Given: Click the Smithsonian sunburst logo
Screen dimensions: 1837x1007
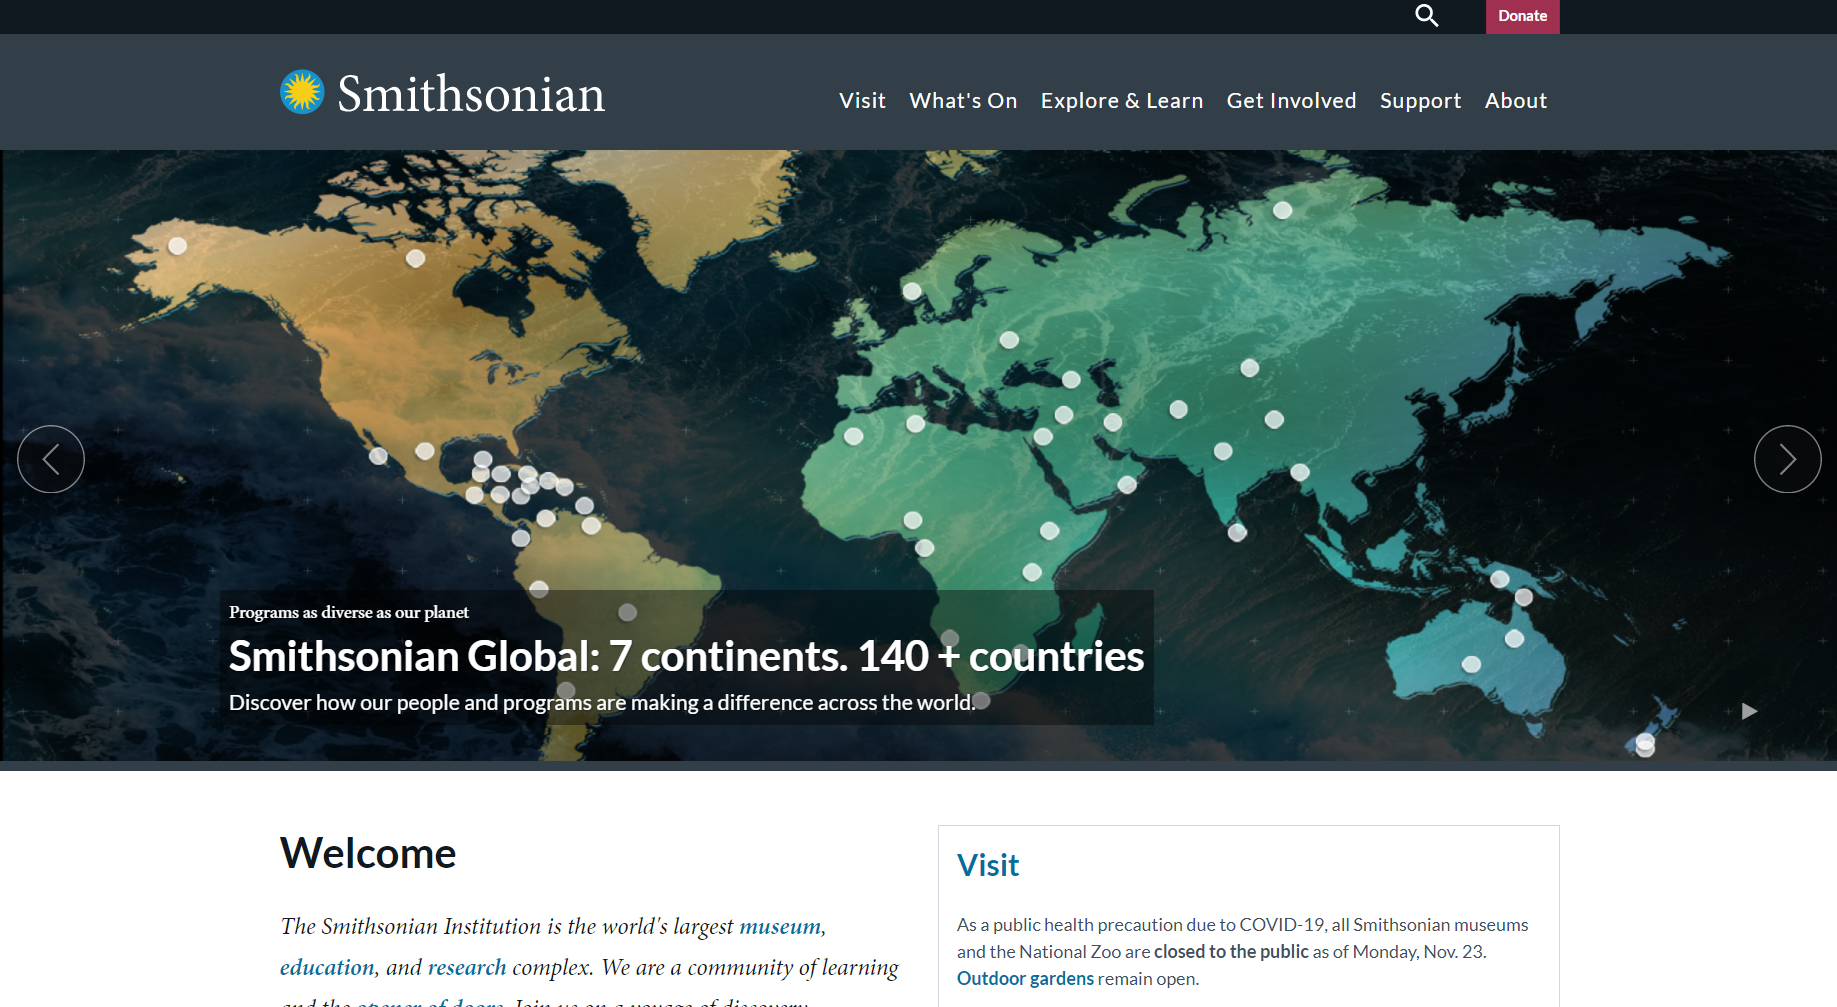Looking at the screenshot, I should [x=302, y=92].
